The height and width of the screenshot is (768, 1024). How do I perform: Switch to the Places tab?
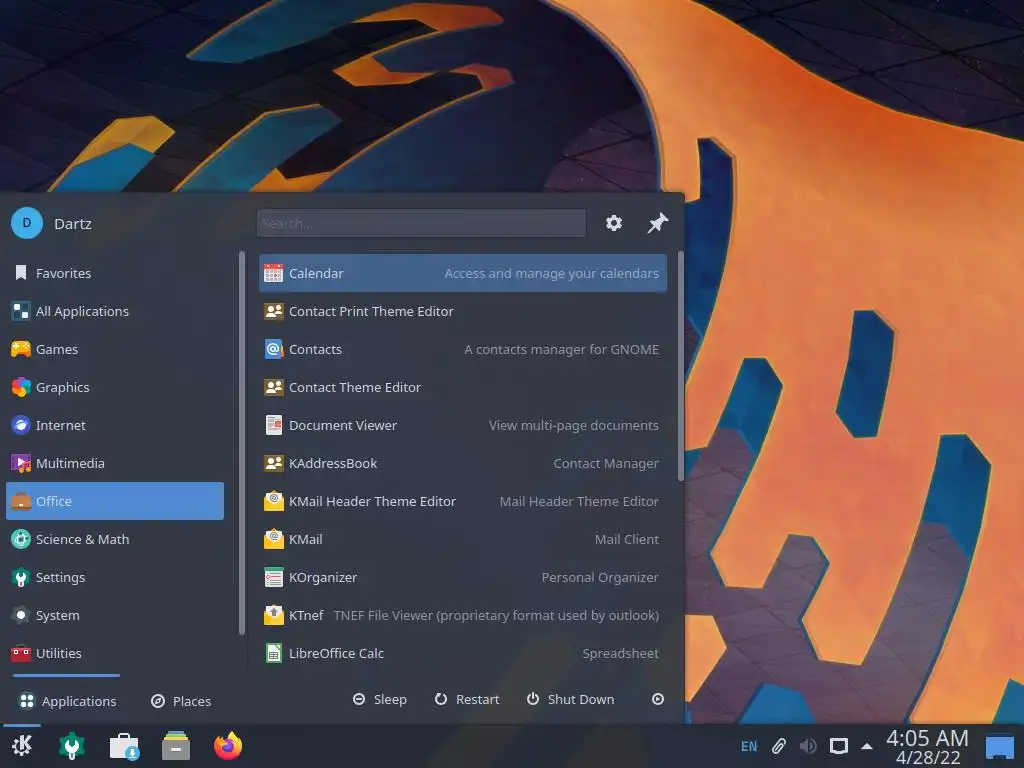pyautogui.click(x=181, y=701)
